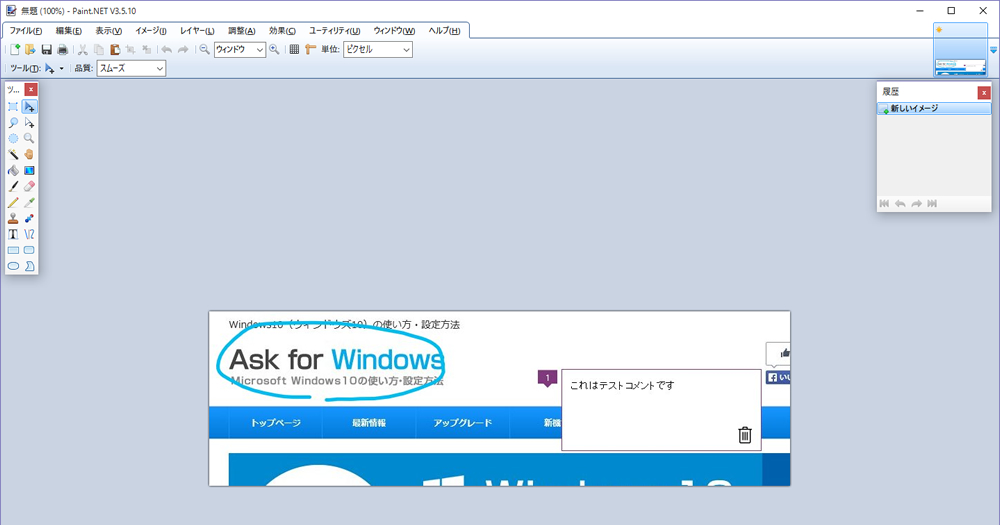Click the Undo arrow in the toolbar
1000x525 pixels.
point(166,49)
